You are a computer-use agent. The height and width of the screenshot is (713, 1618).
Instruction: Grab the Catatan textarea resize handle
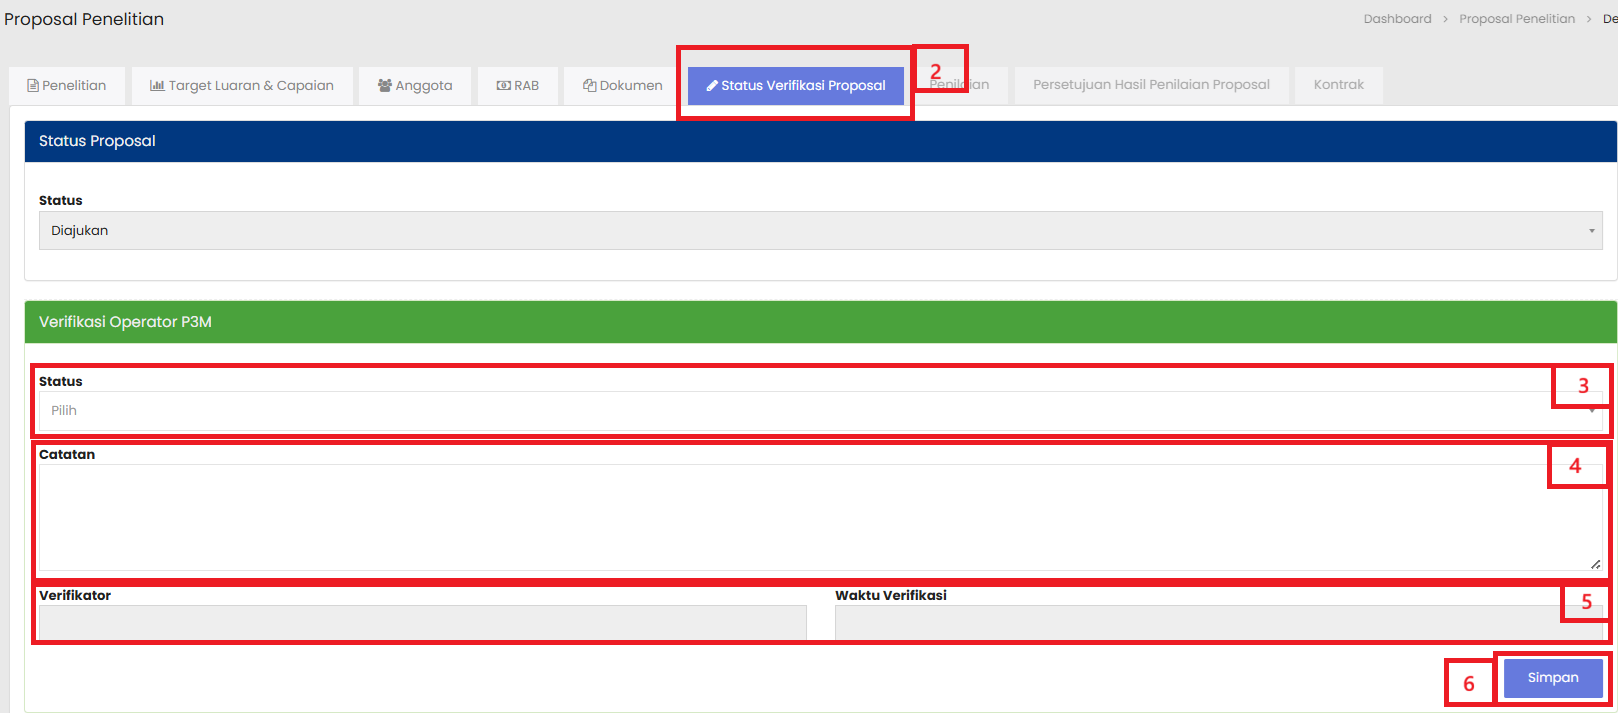(x=1595, y=565)
